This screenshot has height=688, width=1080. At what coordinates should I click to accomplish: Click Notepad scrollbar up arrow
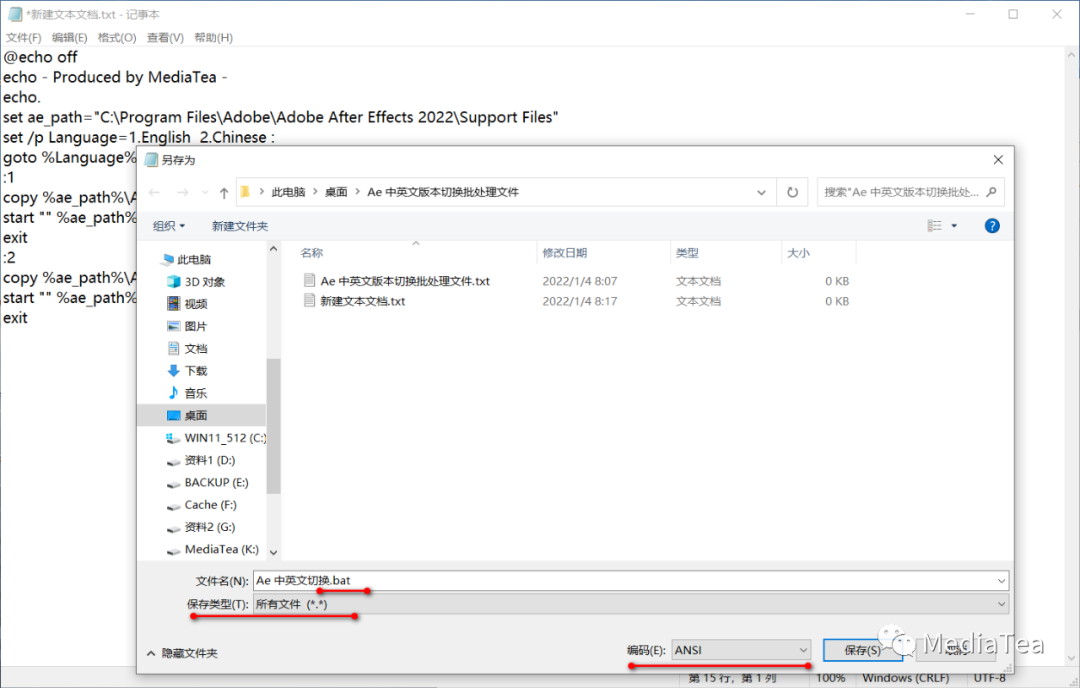tap(1072, 55)
